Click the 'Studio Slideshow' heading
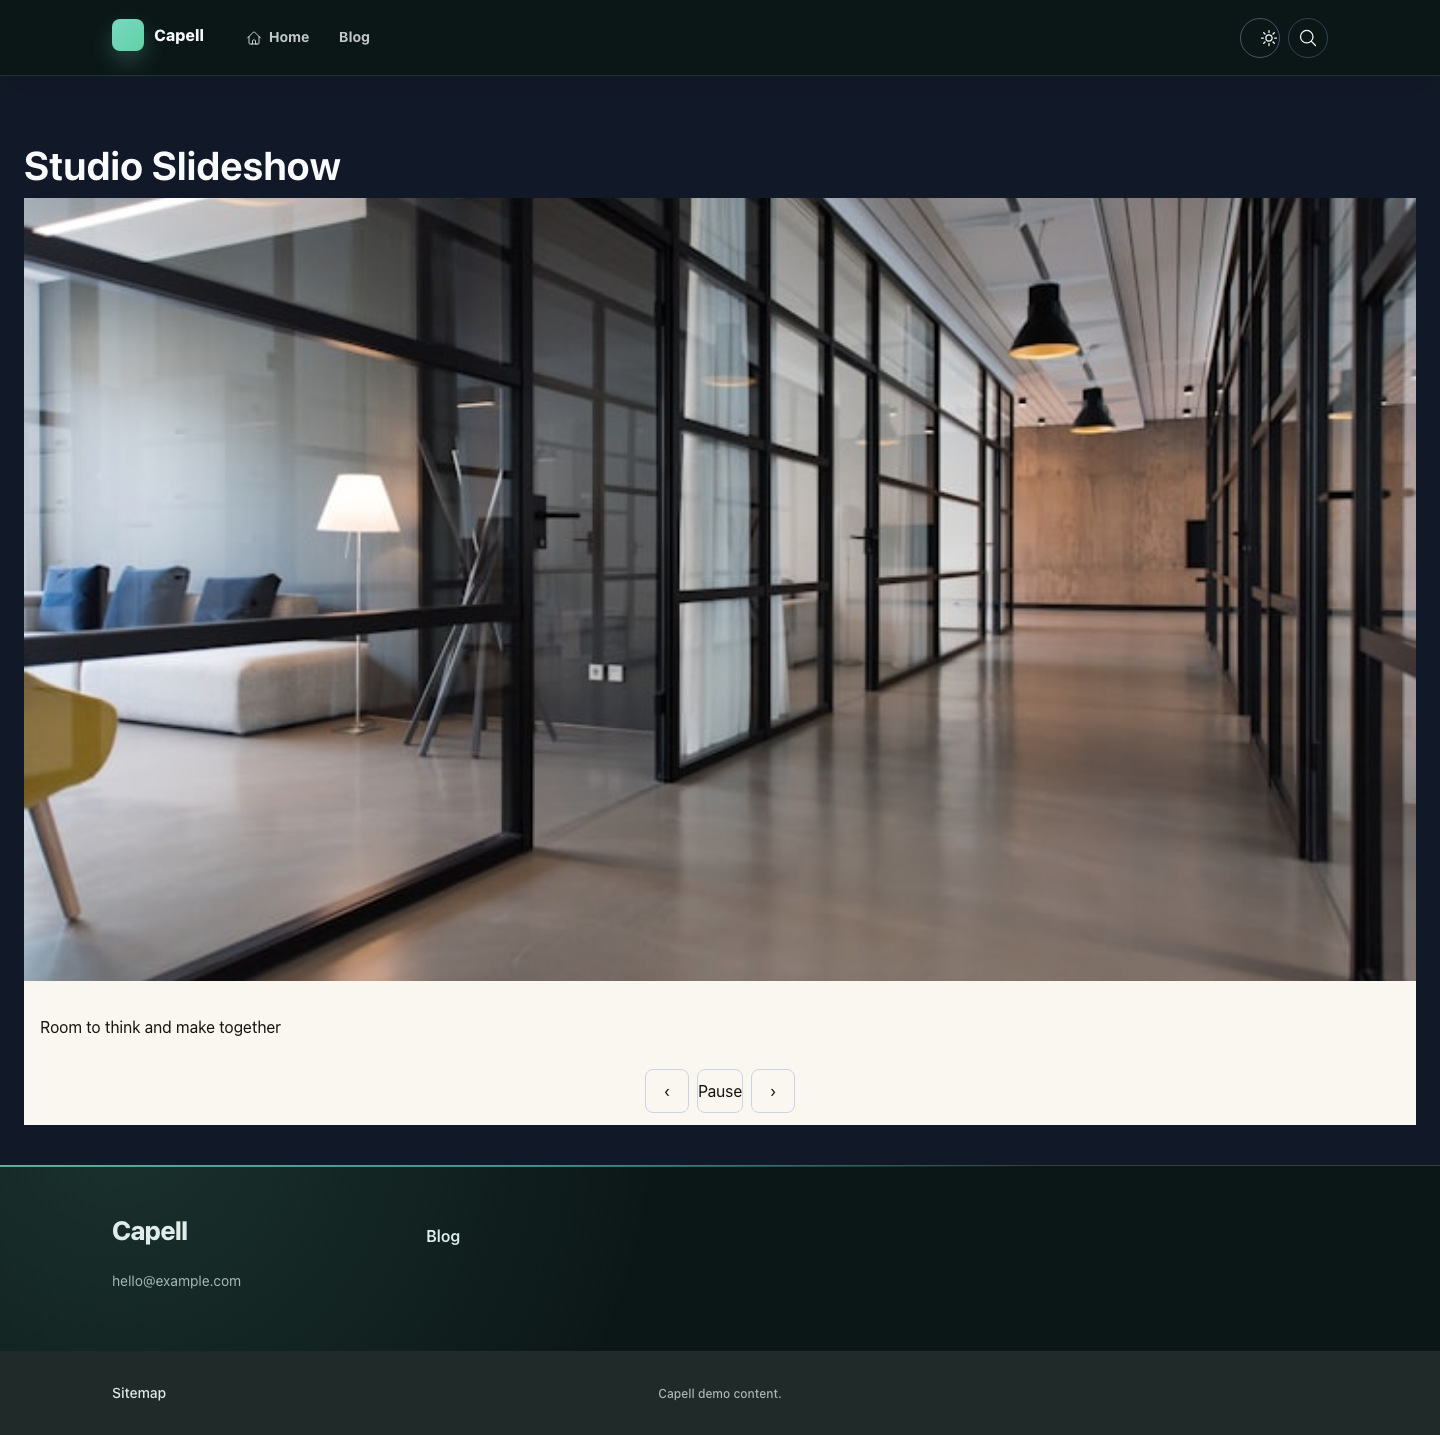This screenshot has width=1440, height=1435. coord(182,166)
